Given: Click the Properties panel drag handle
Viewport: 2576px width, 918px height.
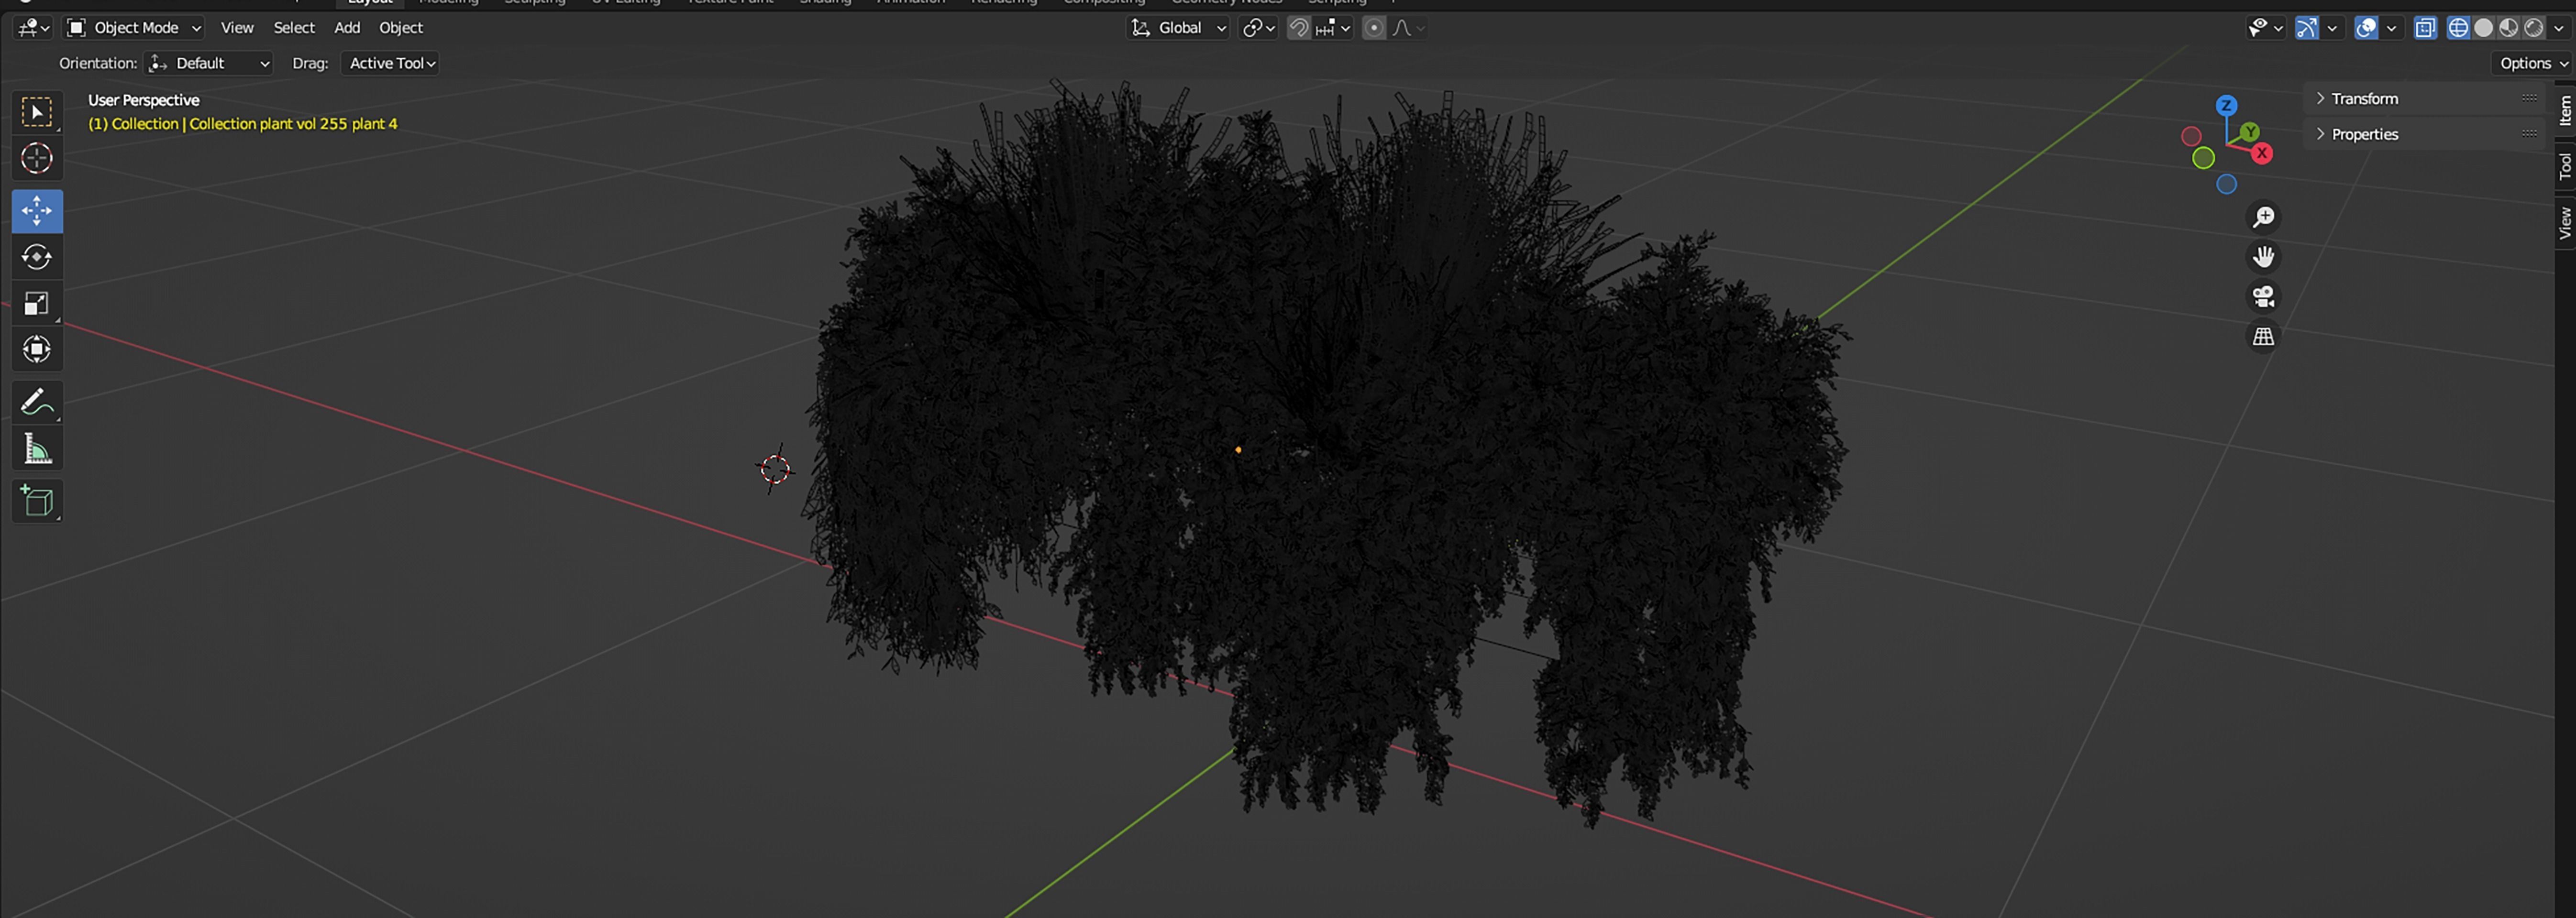Looking at the screenshot, I should [2529, 134].
